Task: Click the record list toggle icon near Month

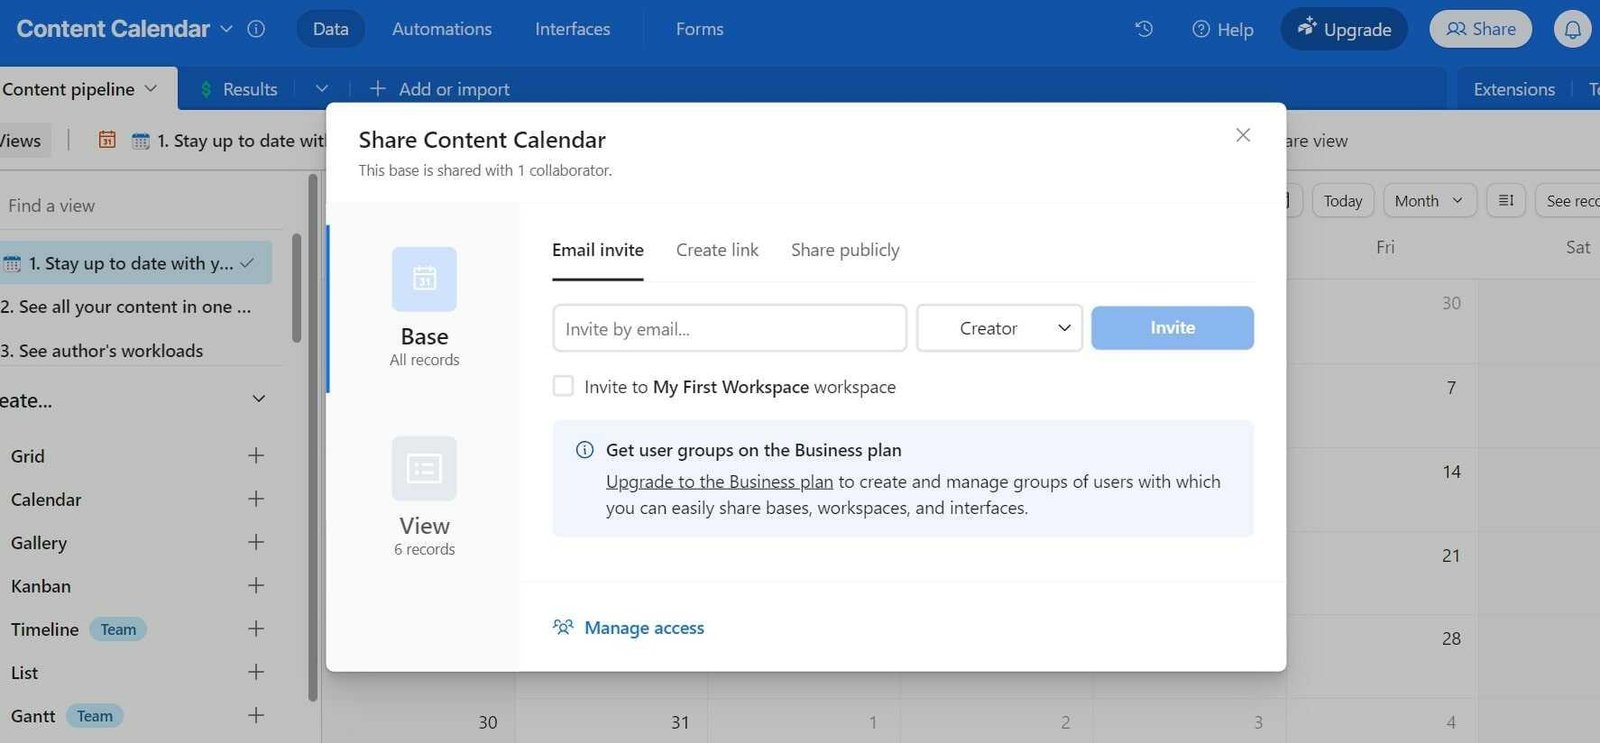Action: [x=1506, y=200]
